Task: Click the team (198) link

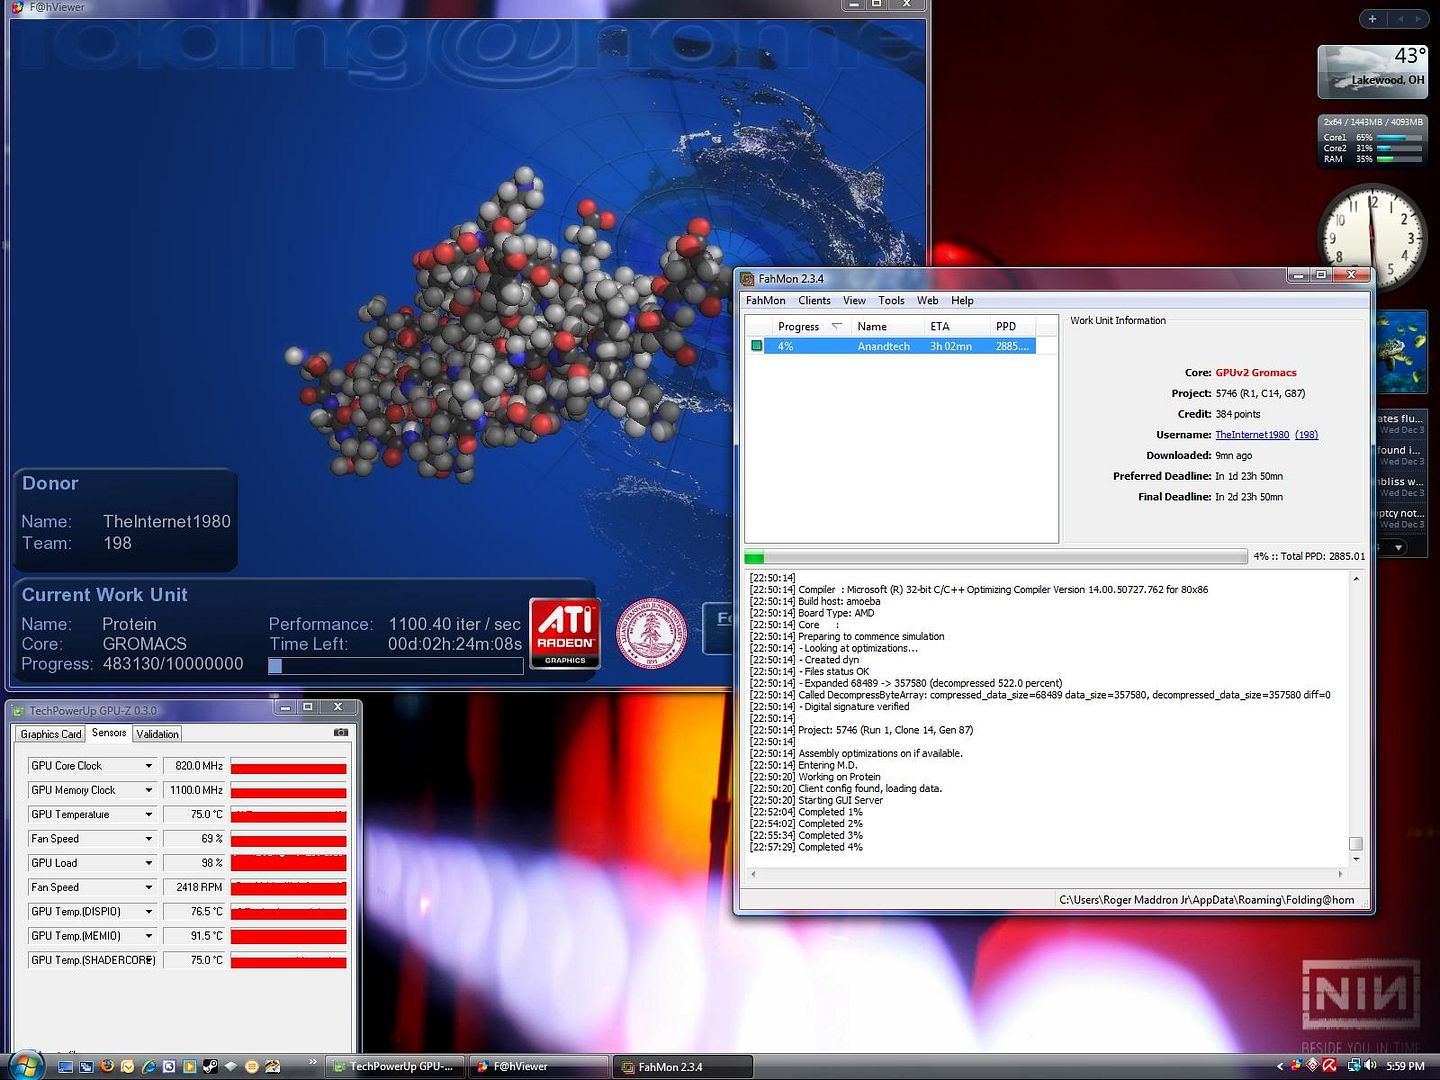Action: pyautogui.click(x=1306, y=435)
